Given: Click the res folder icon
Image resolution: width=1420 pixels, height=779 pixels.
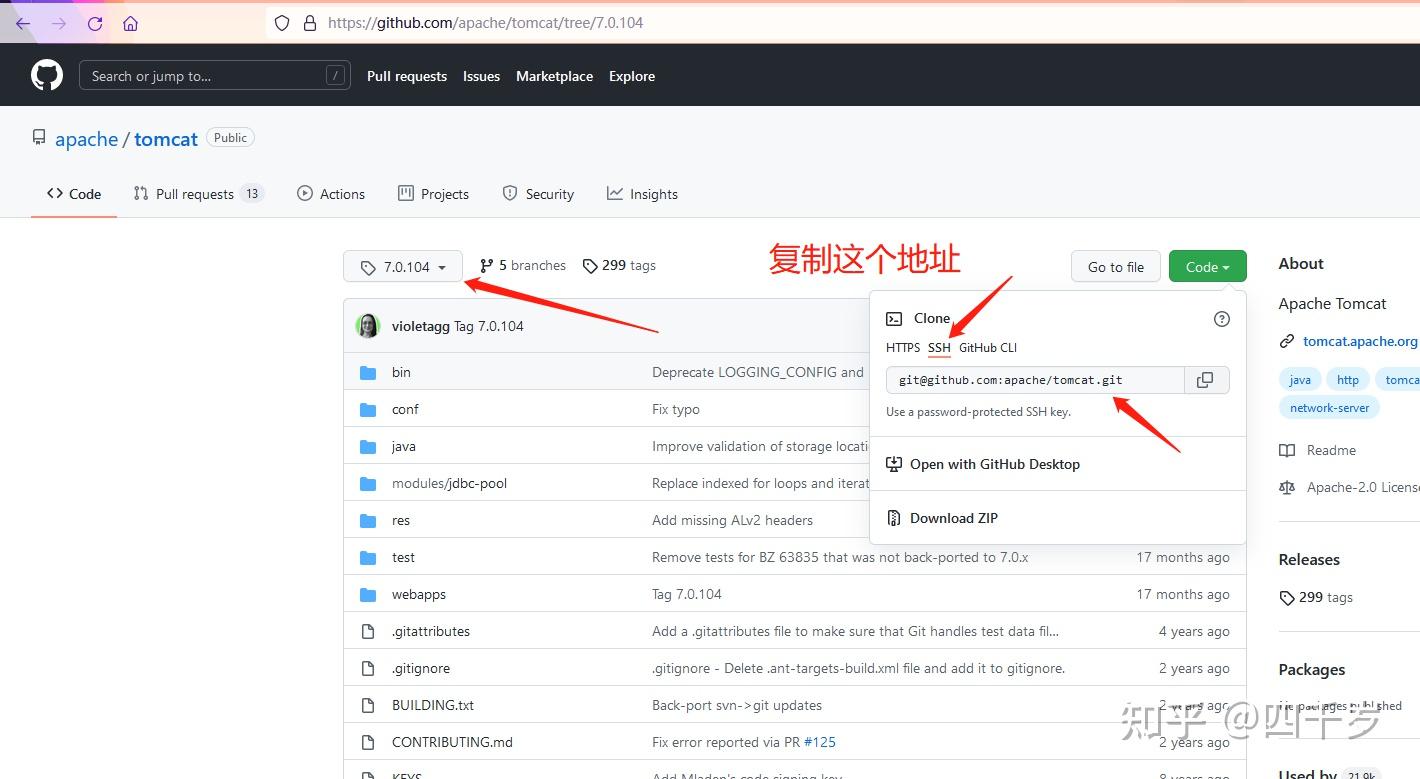Looking at the screenshot, I should click(369, 521).
